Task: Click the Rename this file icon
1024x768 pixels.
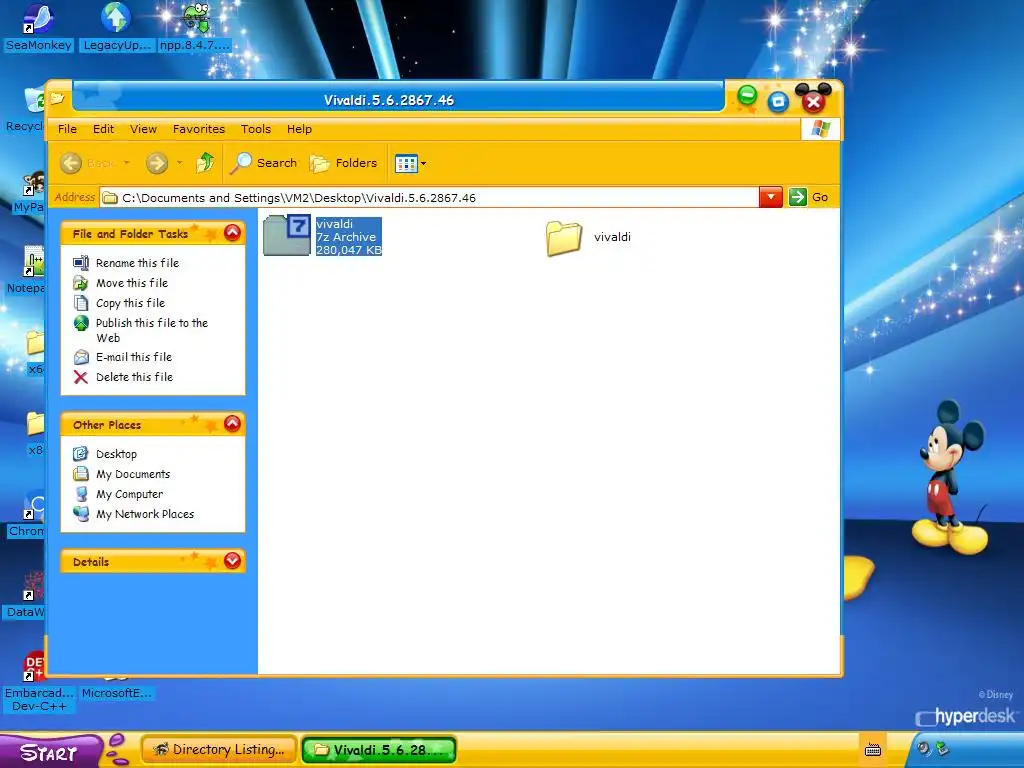Action: (81, 263)
